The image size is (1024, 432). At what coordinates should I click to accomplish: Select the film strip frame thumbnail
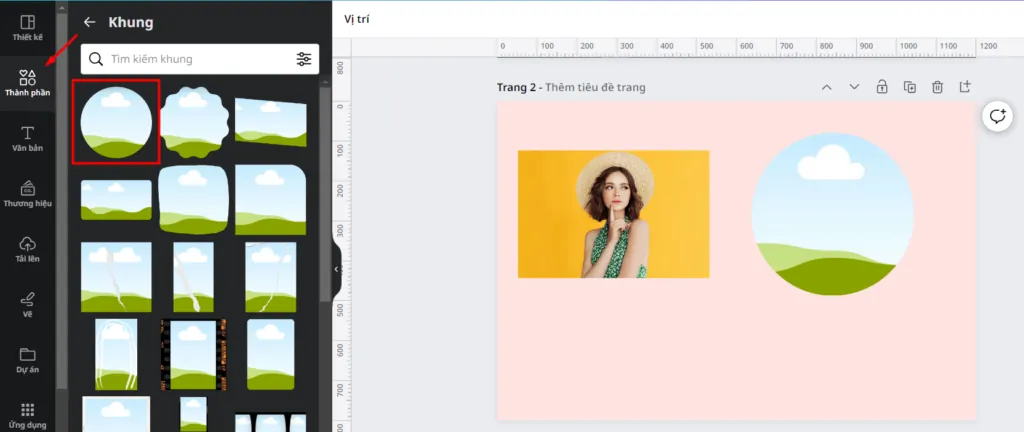[193, 354]
